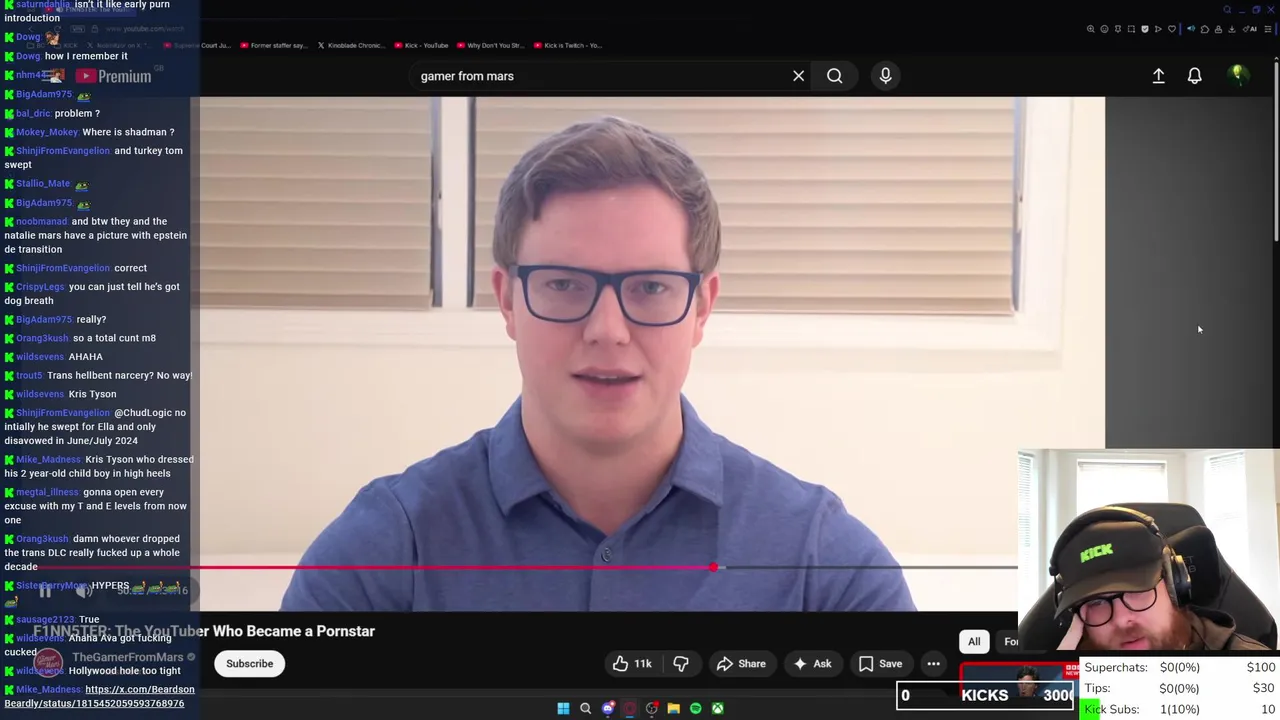Open the Windows Start menu
Viewport: 1280px width, 720px height.
(x=563, y=708)
